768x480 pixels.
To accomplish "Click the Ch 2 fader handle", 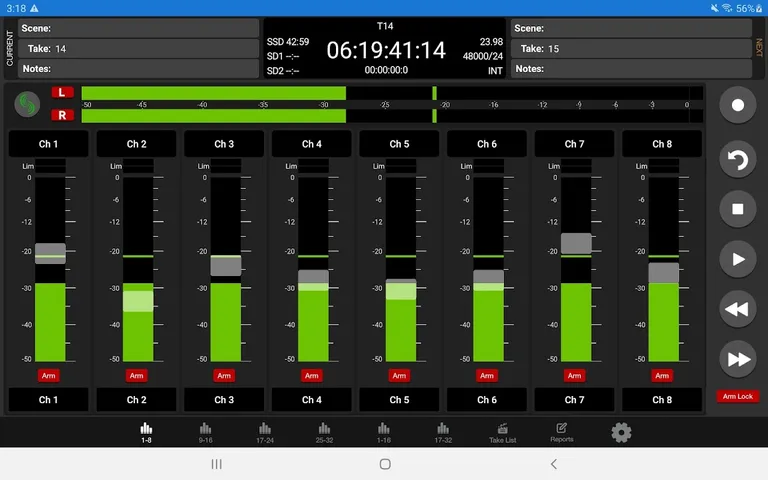I will pyautogui.click(x=138, y=301).
